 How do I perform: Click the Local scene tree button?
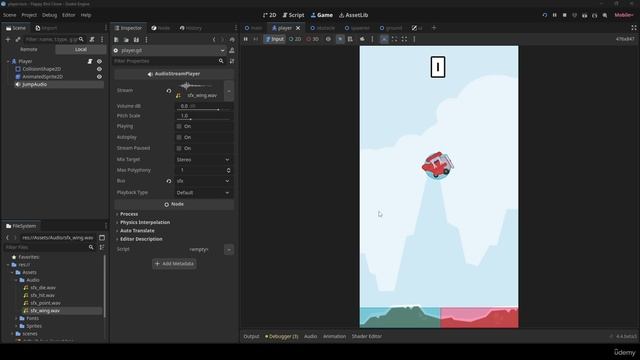[80, 49]
